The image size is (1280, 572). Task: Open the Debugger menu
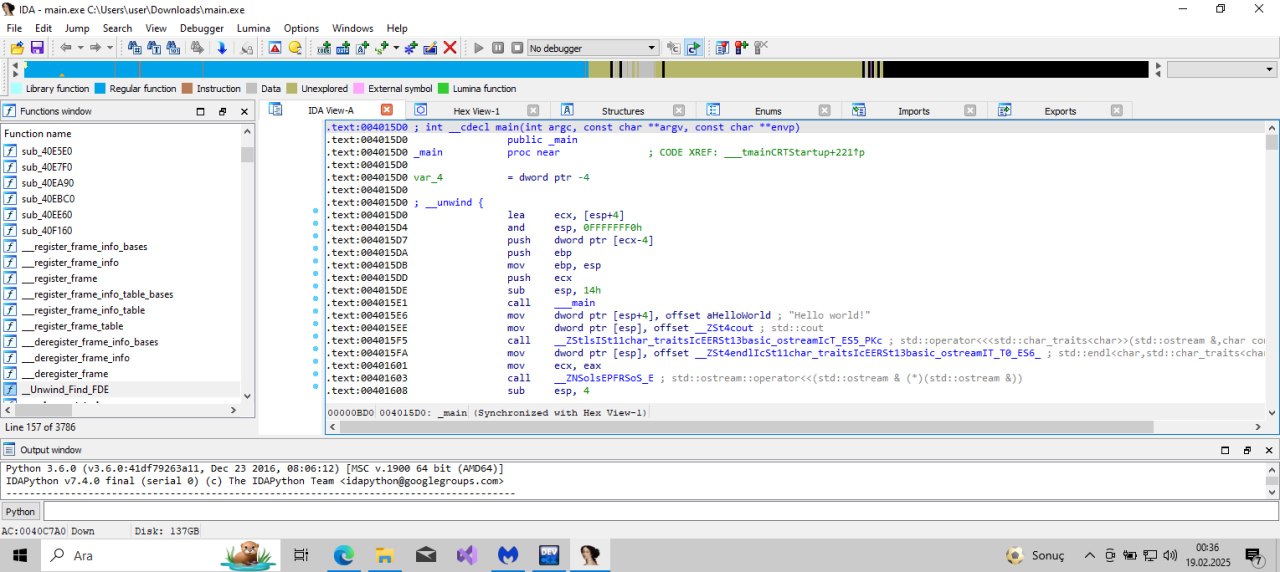pos(202,28)
